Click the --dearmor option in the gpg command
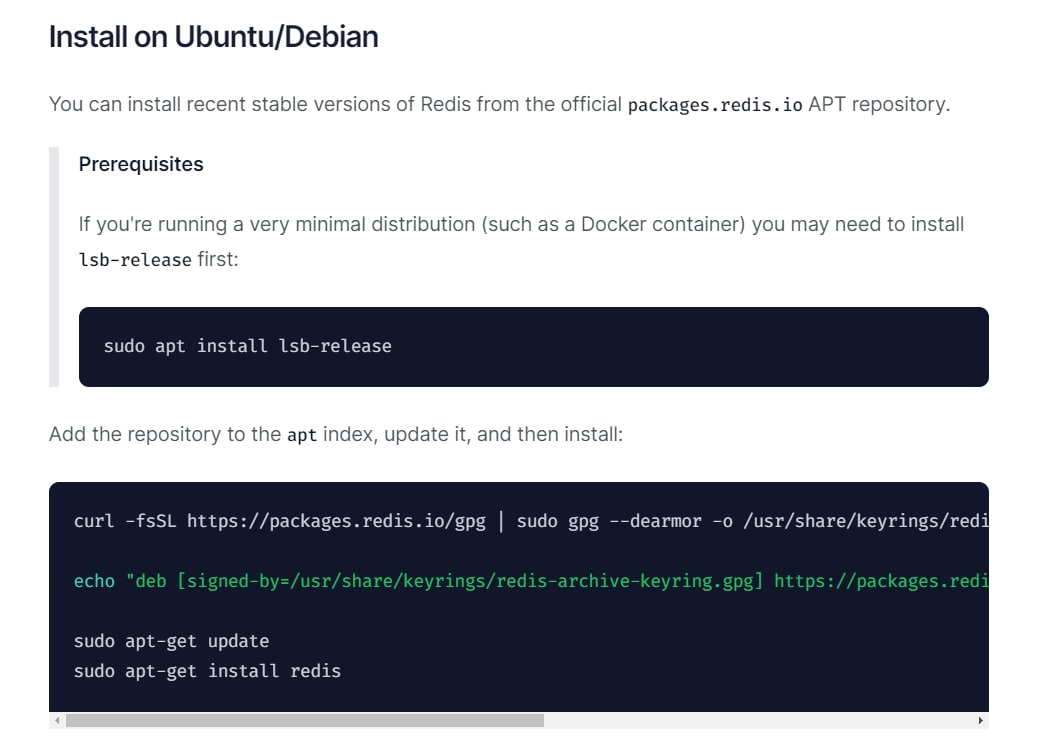This screenshot has width=1063, height=749. 655,521
